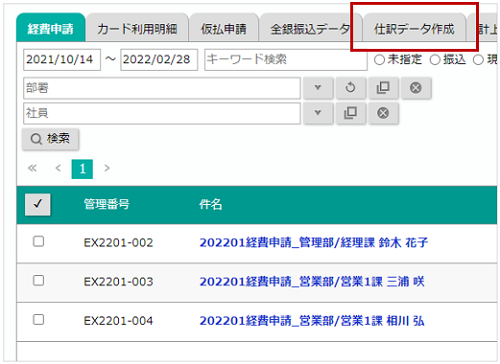Expand the 社員 dropdown arrow
Image resolution: width=500 pixels, height=364 pixels.
(x=318, y=113)
